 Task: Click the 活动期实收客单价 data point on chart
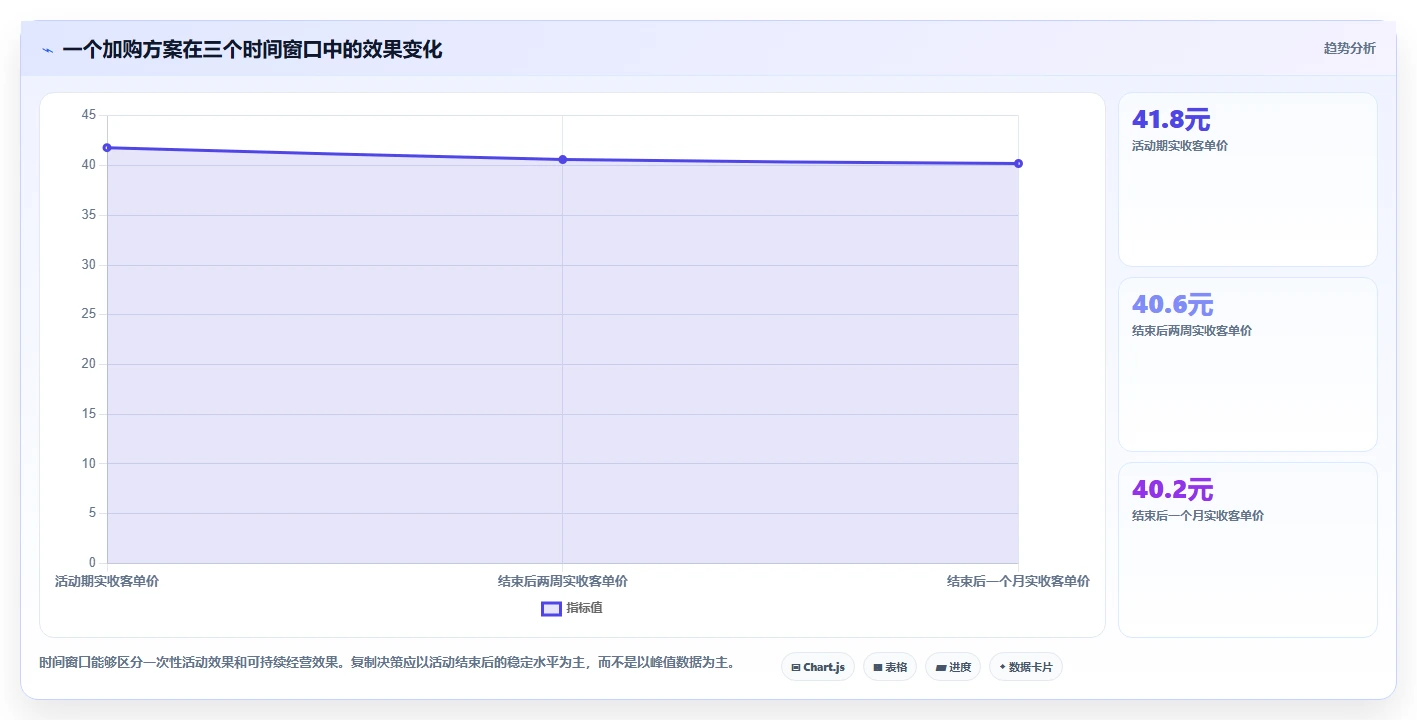107,148
